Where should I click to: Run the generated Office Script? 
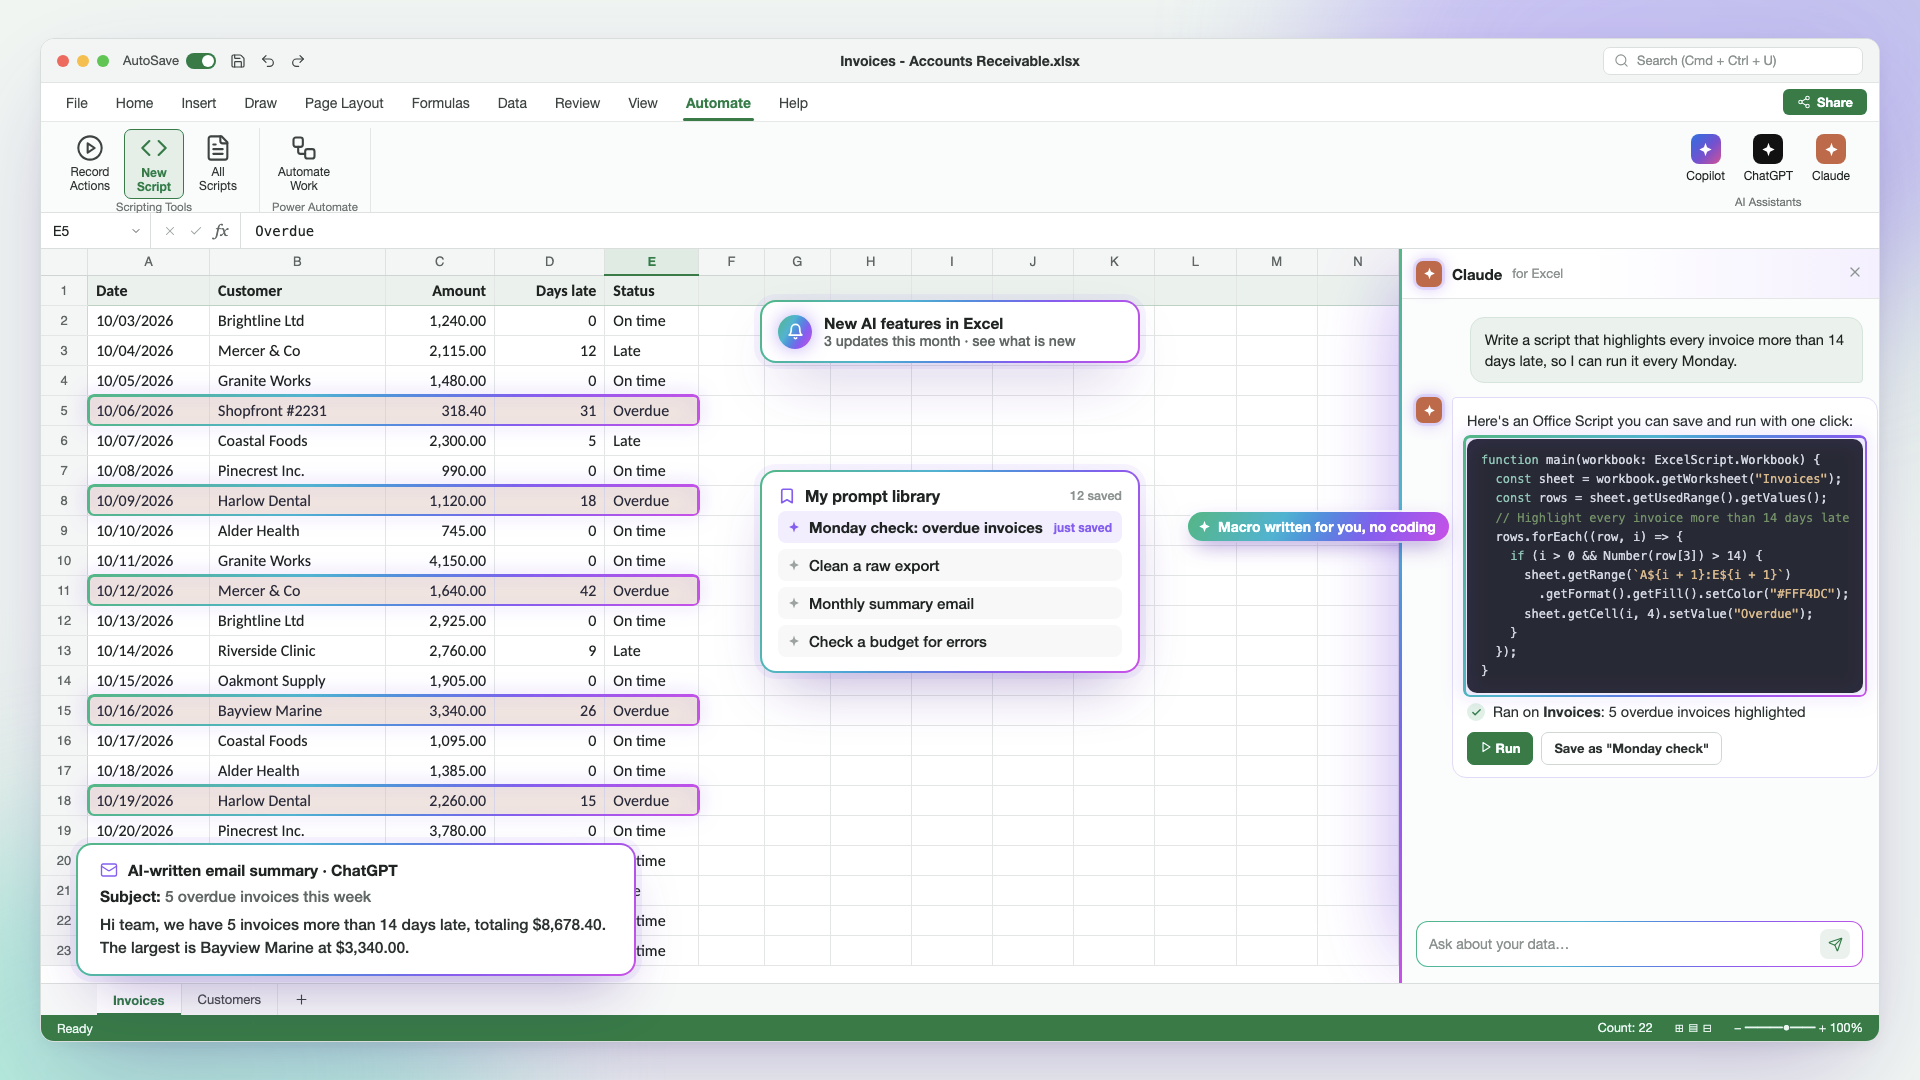1499,748
